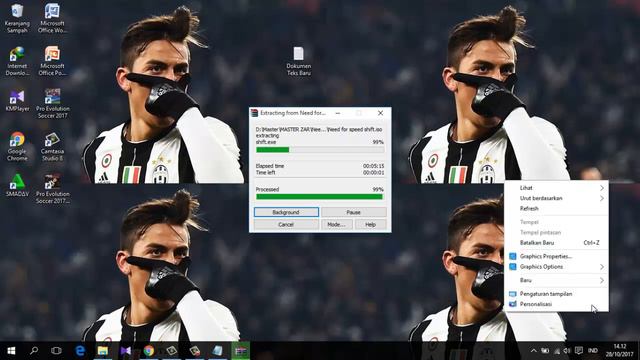Expand Urut berdasarkan submenu arrow
Viewport: 640px width, 360px height.
tap(602, 198)
